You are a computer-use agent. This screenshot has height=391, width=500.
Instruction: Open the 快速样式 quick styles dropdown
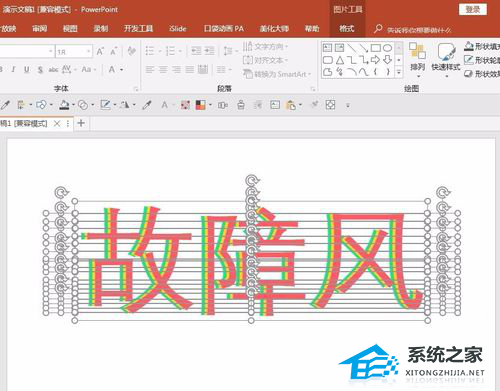click(x=446, y=59)
